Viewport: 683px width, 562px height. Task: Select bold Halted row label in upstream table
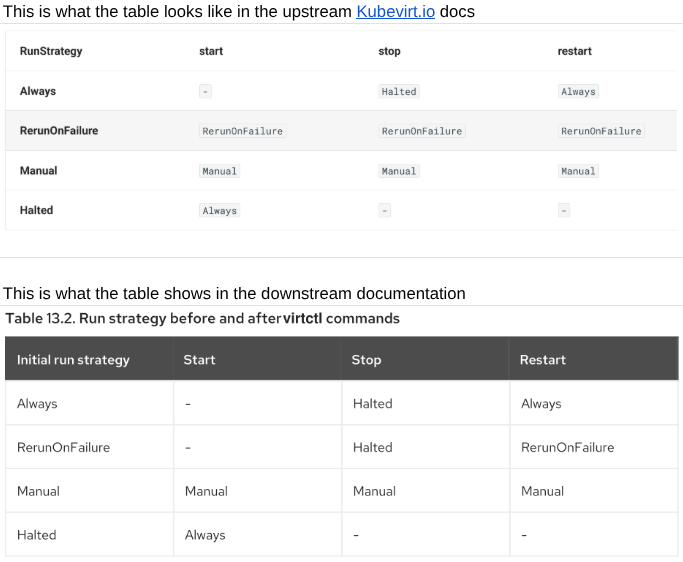tap(37, 210)
